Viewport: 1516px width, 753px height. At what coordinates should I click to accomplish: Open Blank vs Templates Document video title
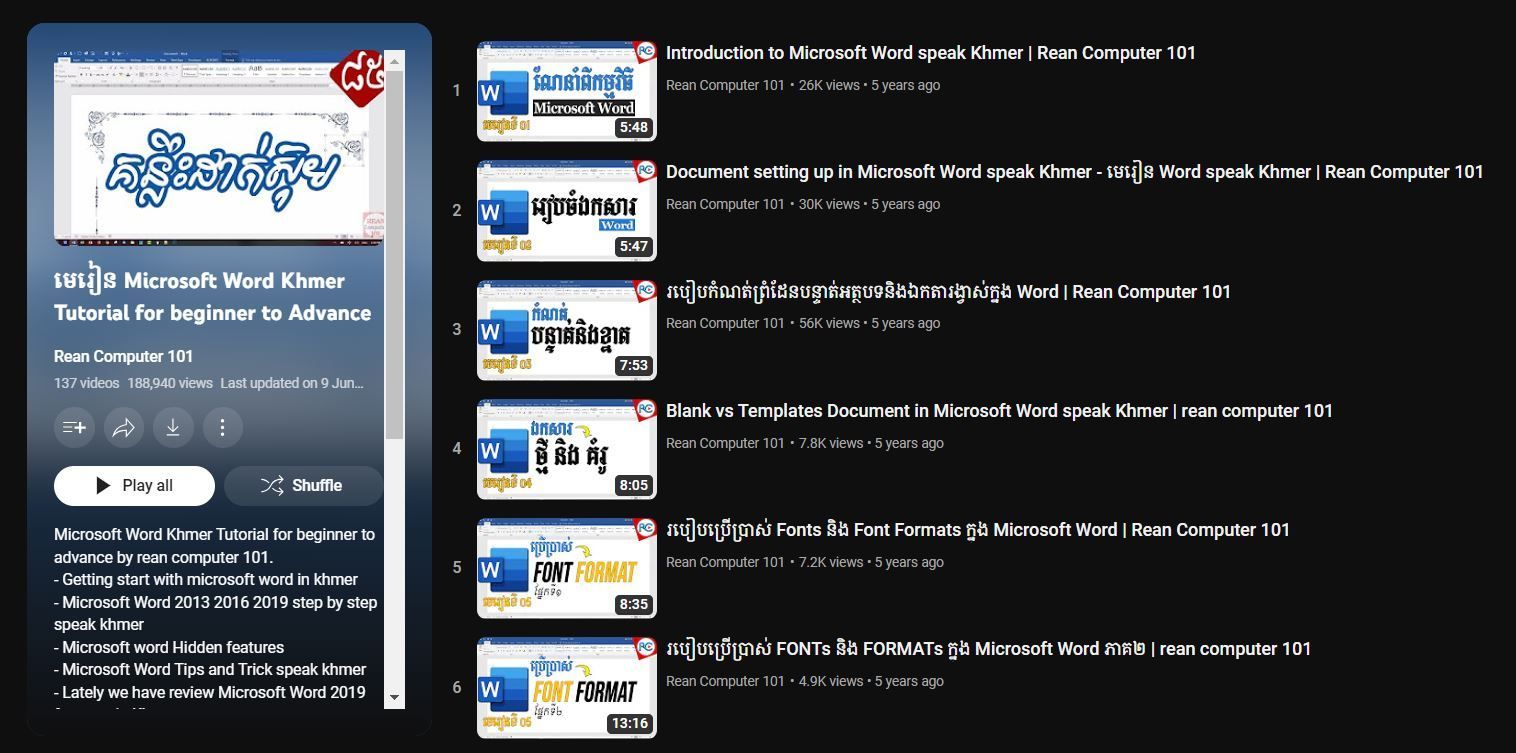(998, 411)
